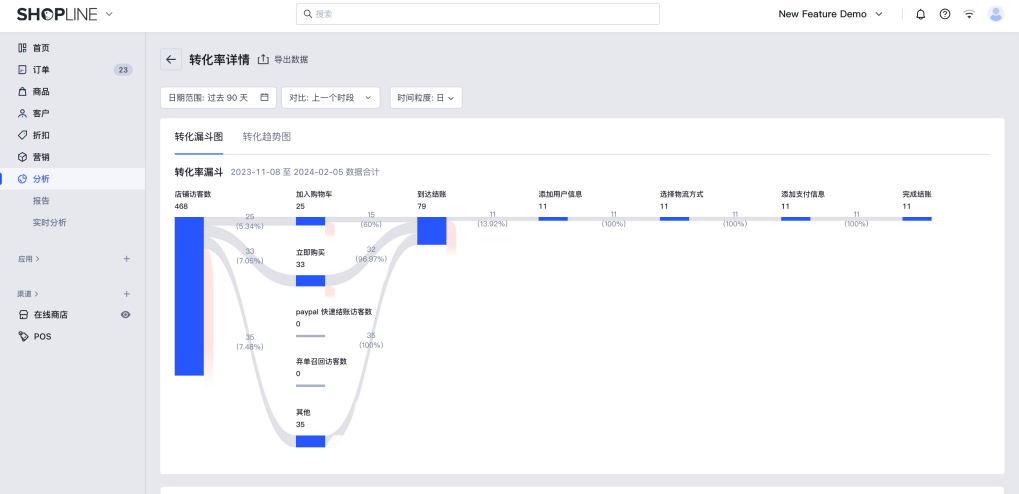This screenshot has height=494, width=1019.
Task: Switch to the 转化趋势图 tab
Action: pyautogui.click(x=266, y=136)
